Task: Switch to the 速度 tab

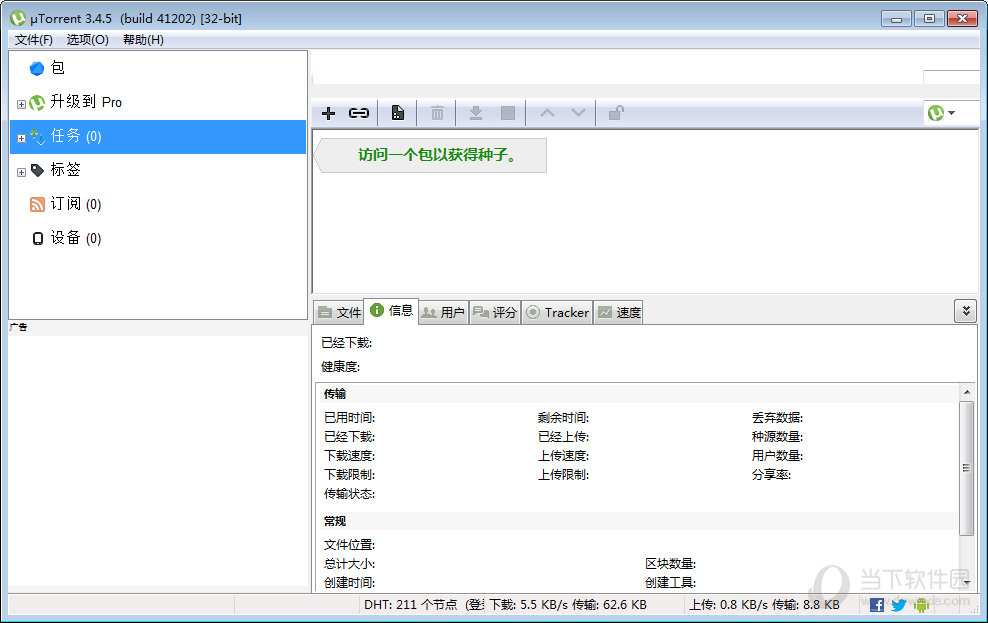Action: [x=619, y=312]
